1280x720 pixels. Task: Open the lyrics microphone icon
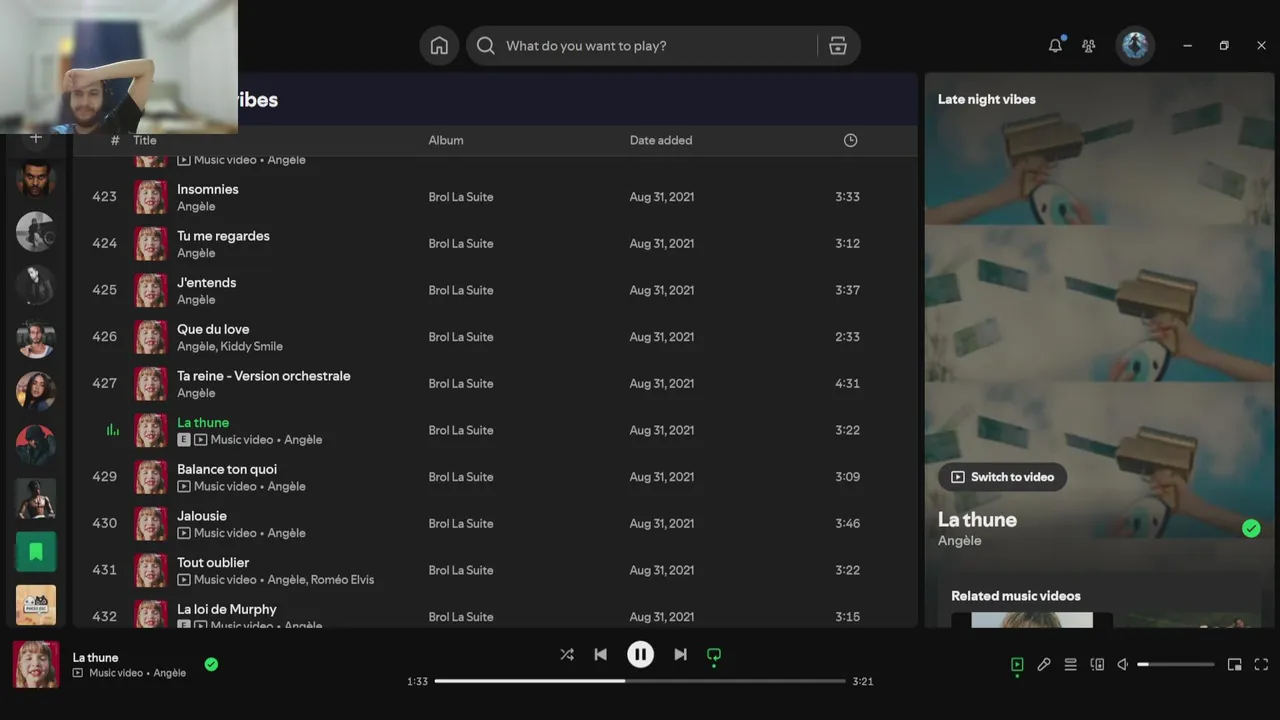[x=1044, y=665]
